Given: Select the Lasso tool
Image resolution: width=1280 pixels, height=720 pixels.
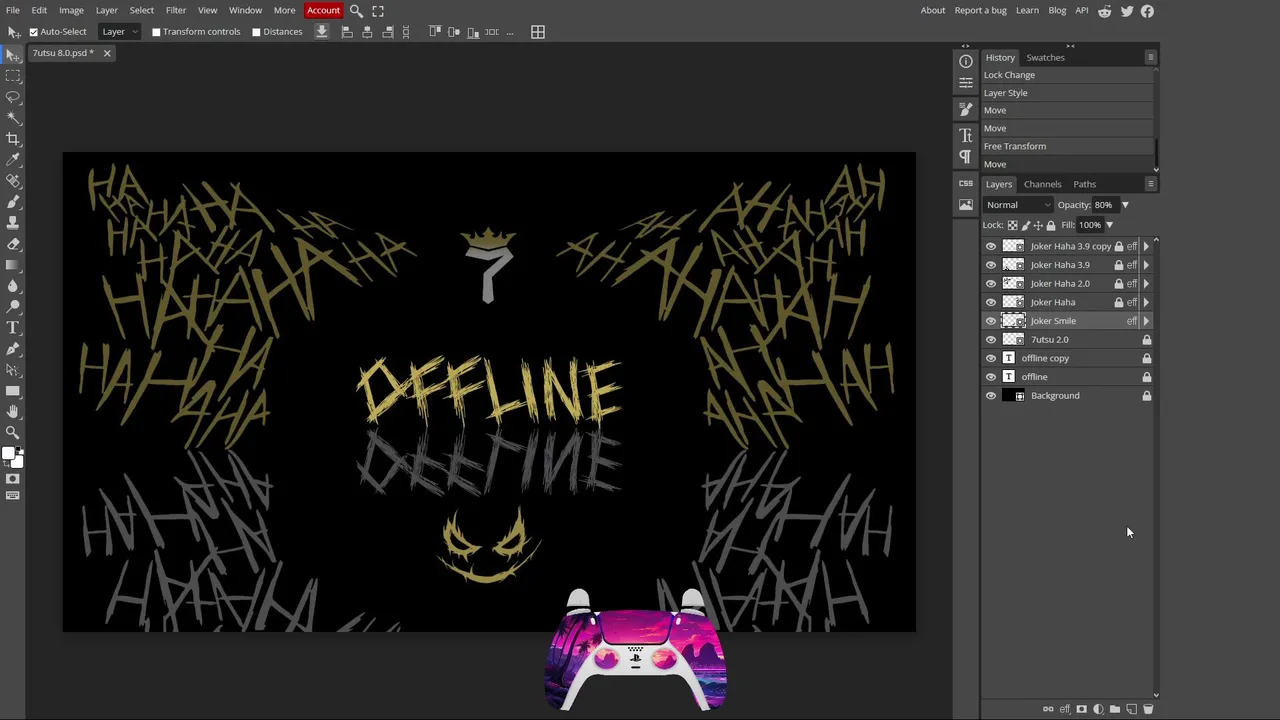Looking at the screenshot, I should 13,97.
